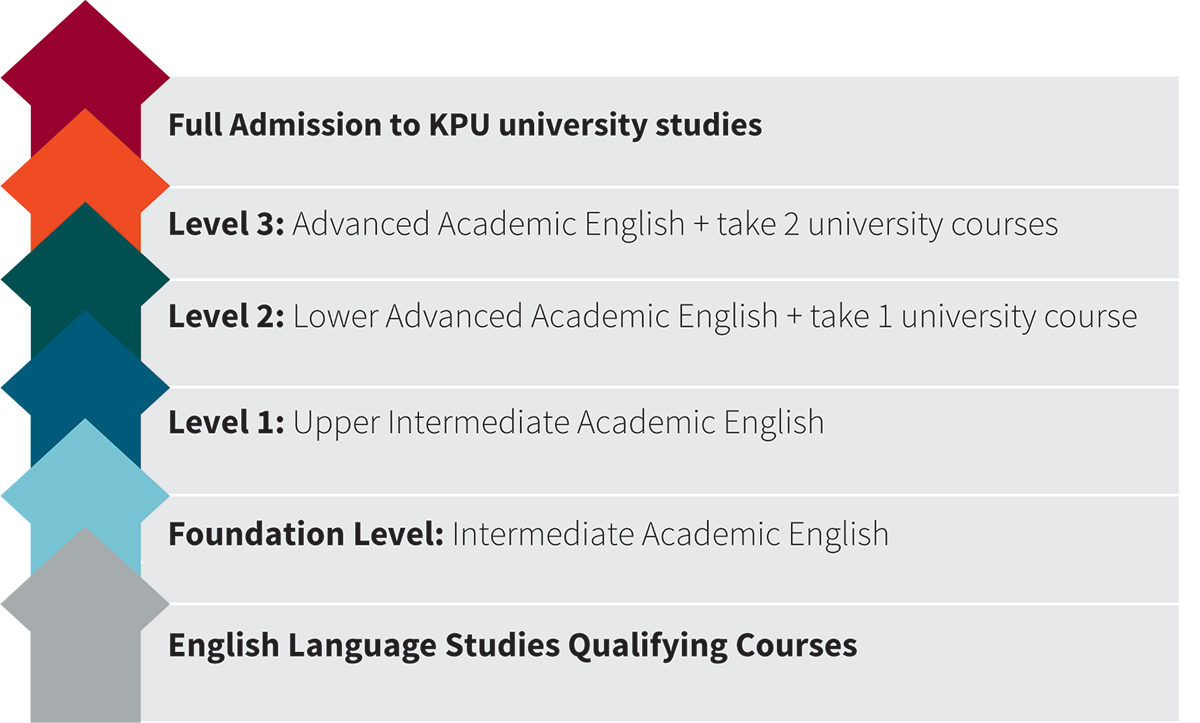Select the "Lower Advanced Academic English" text
This screenshot has height=723, width=1200.
[x=535, y=317]
